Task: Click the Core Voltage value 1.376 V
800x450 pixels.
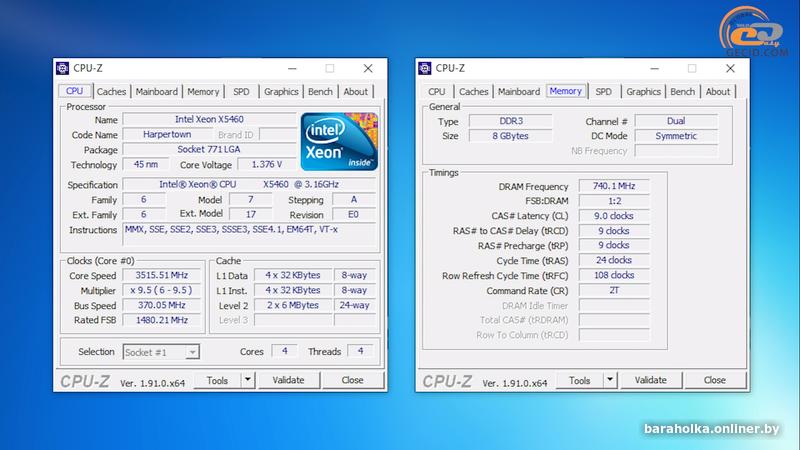Action: click(x=267, y=164)
